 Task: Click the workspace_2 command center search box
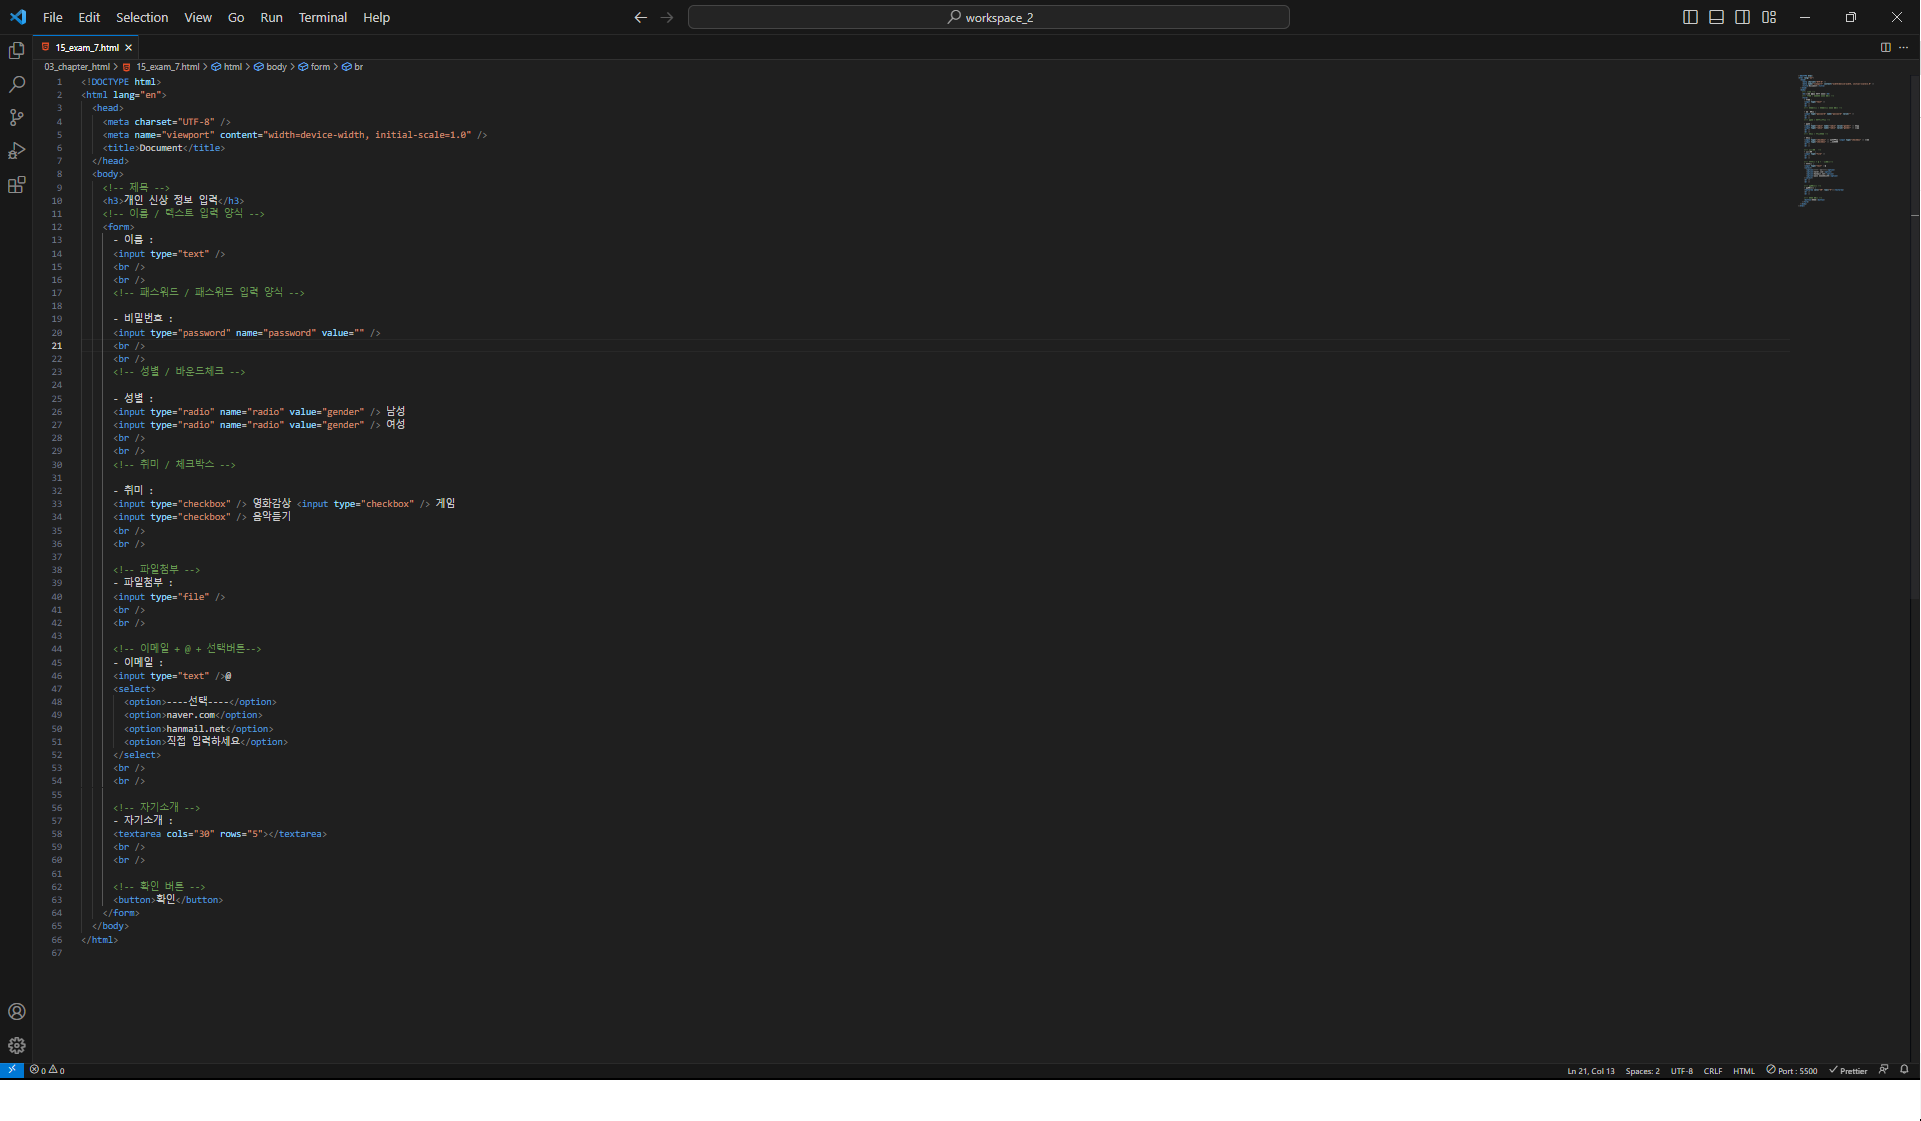pyautogui.click(x=988, y=17)
